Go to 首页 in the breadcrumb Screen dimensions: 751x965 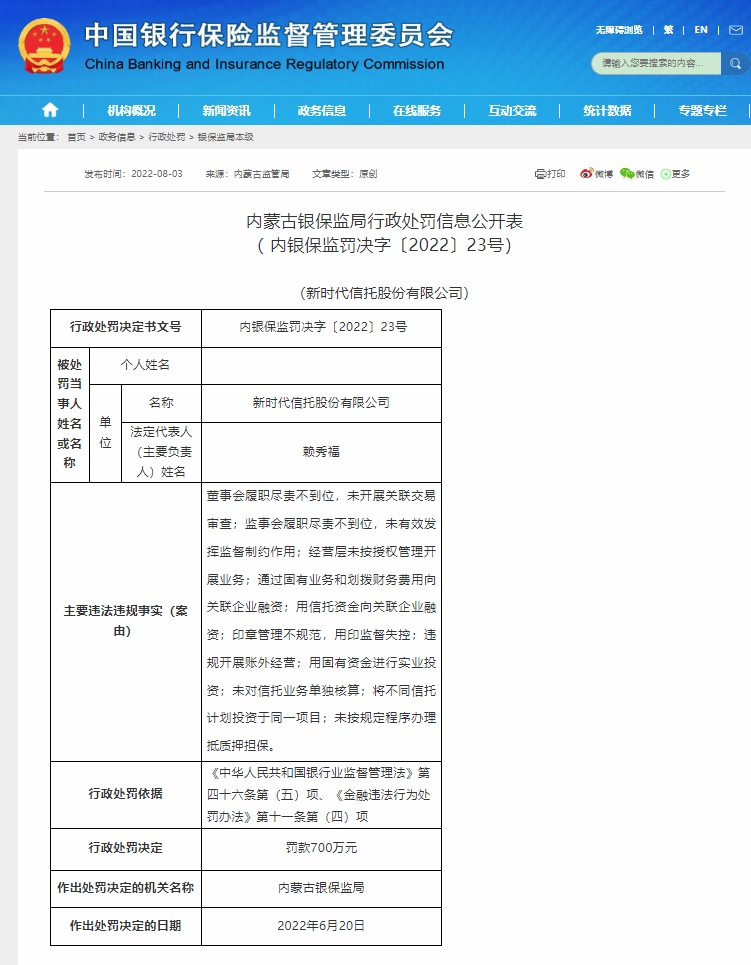[x=76, y=137]
